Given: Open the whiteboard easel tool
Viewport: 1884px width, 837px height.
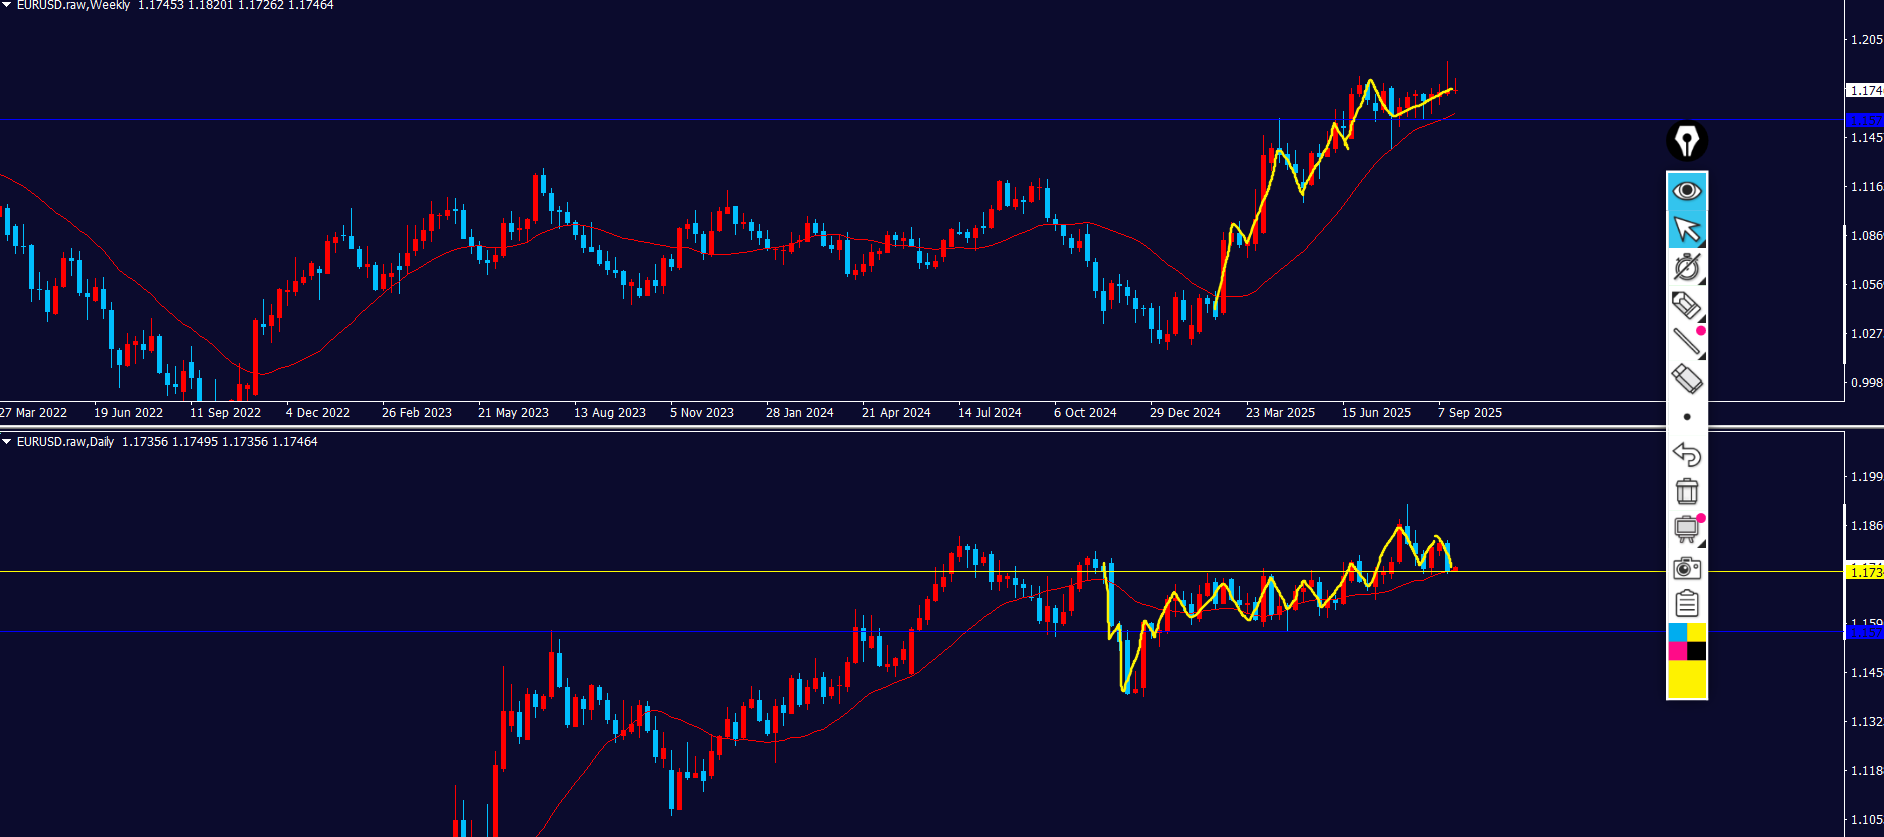Looking at the screenshot, I should click(1687, 529).
